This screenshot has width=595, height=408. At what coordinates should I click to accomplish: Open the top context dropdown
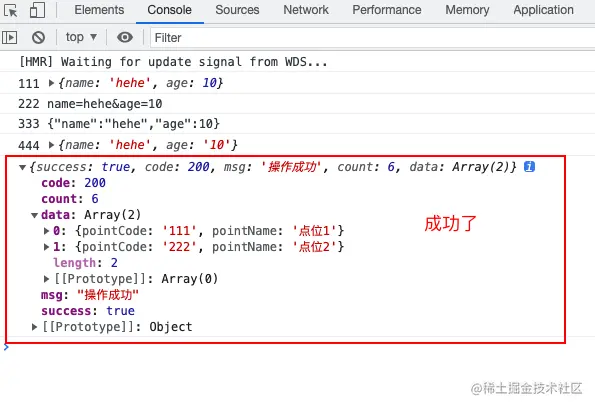point(81,37)
